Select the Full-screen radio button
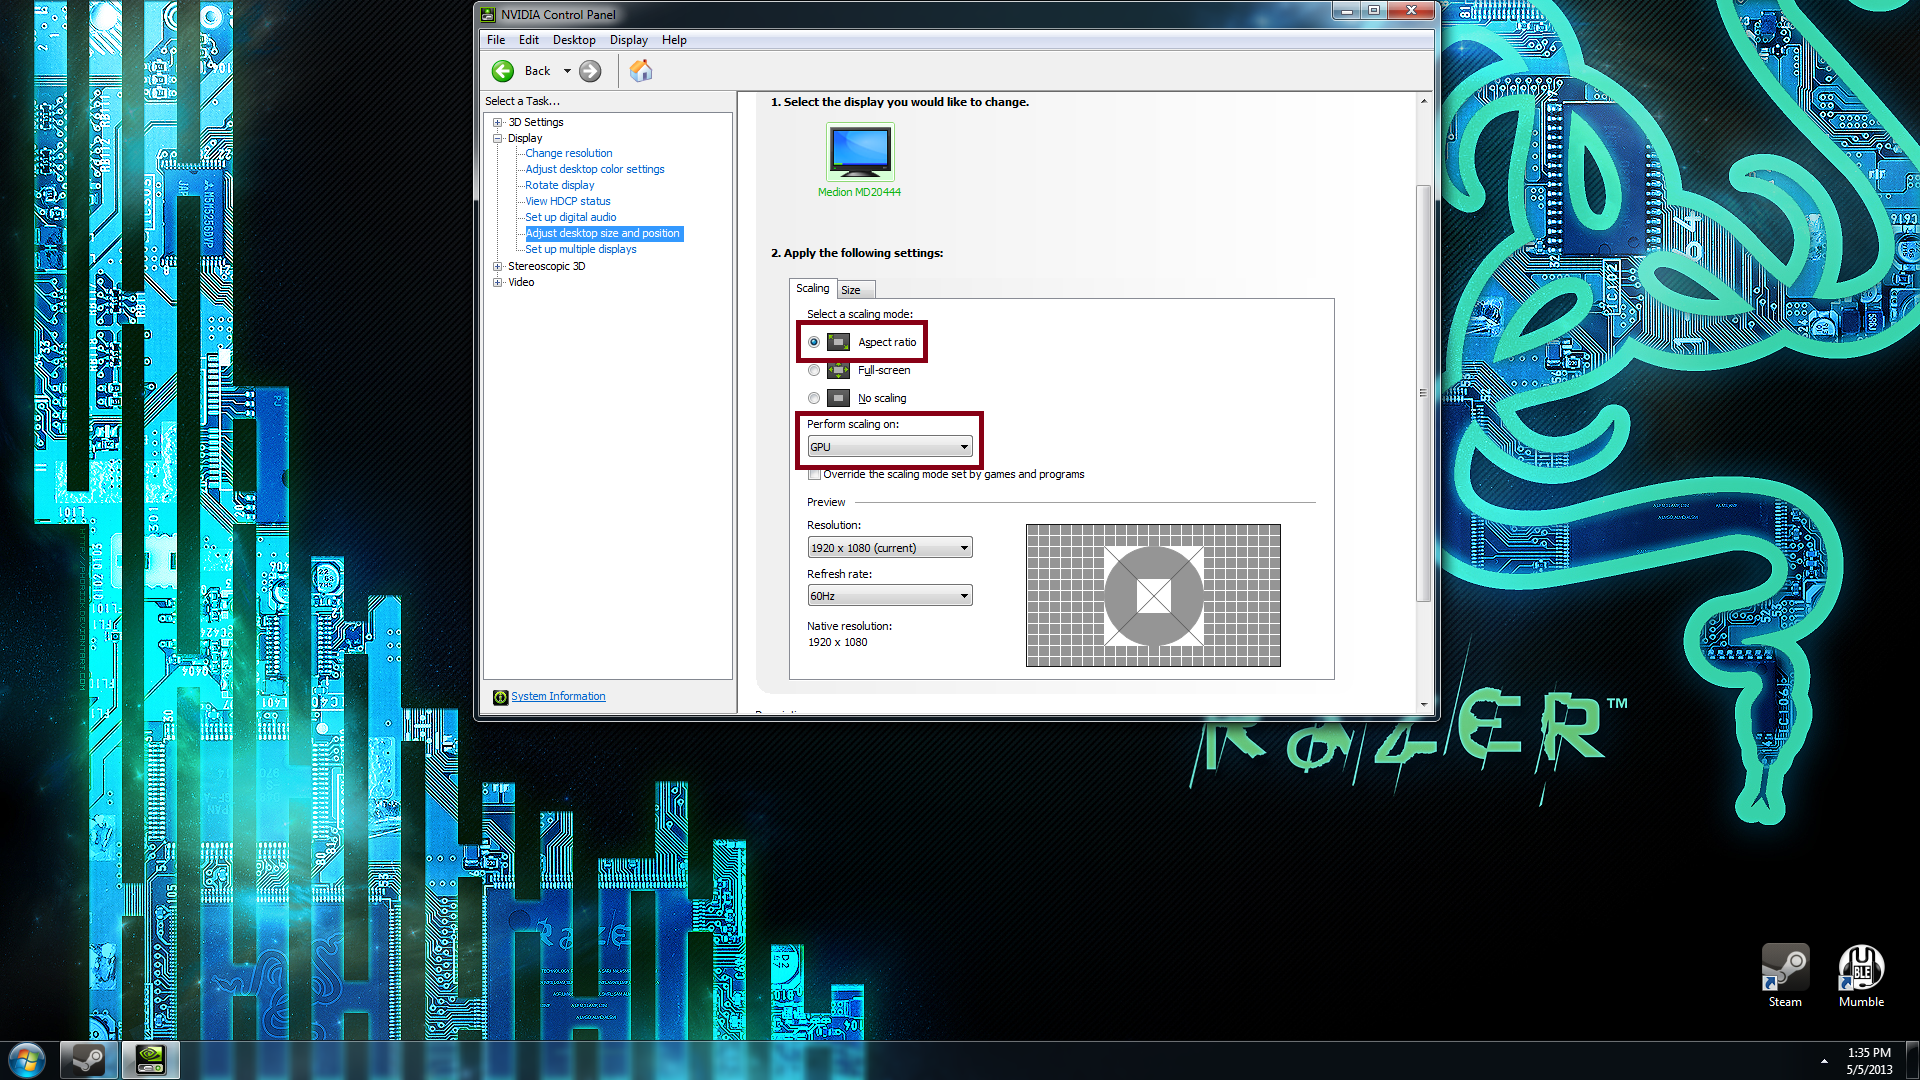The width and height of the screenshot is (1920, 1080). (x=814, y=370)
